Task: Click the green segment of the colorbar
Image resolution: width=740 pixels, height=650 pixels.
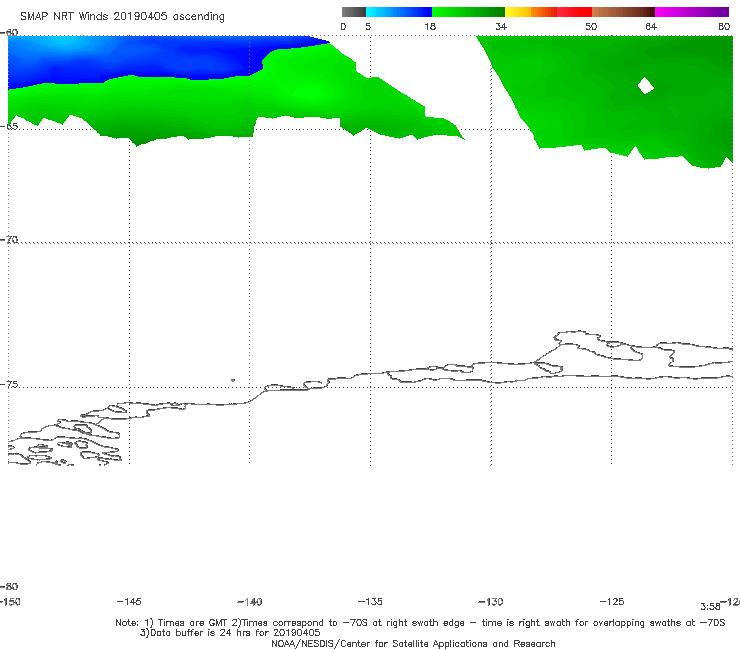Action: 469,12
